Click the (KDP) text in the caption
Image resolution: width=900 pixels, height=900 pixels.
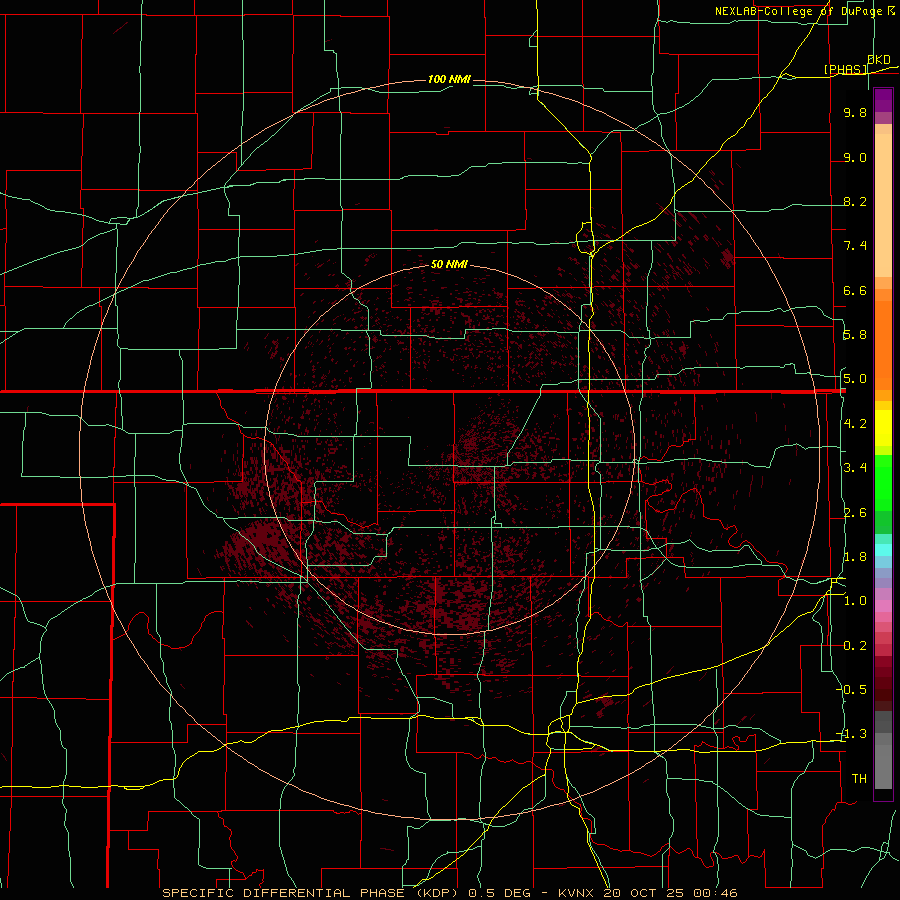tap(437, 893)
